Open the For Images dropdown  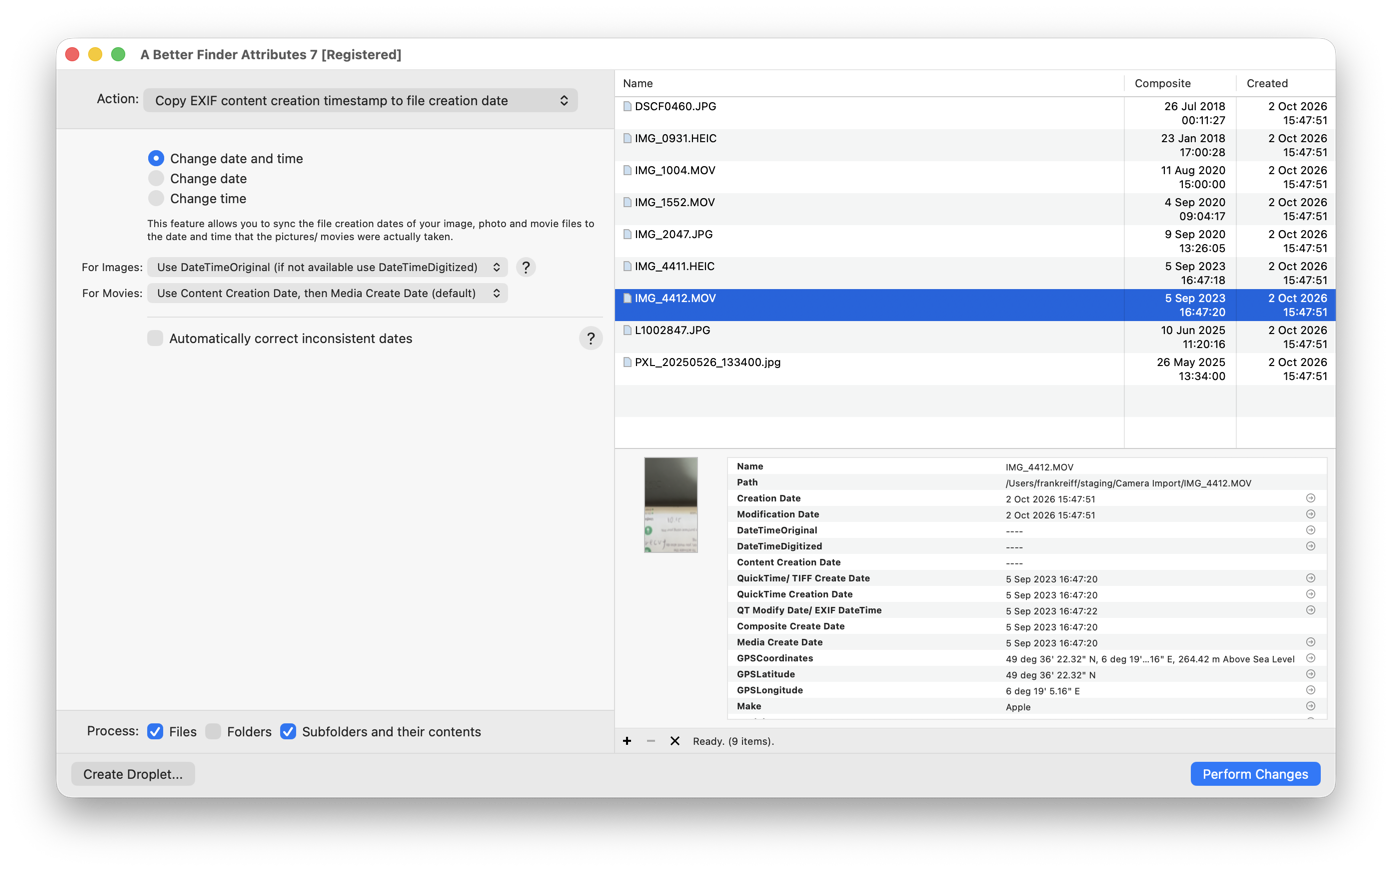click(327, 267)
